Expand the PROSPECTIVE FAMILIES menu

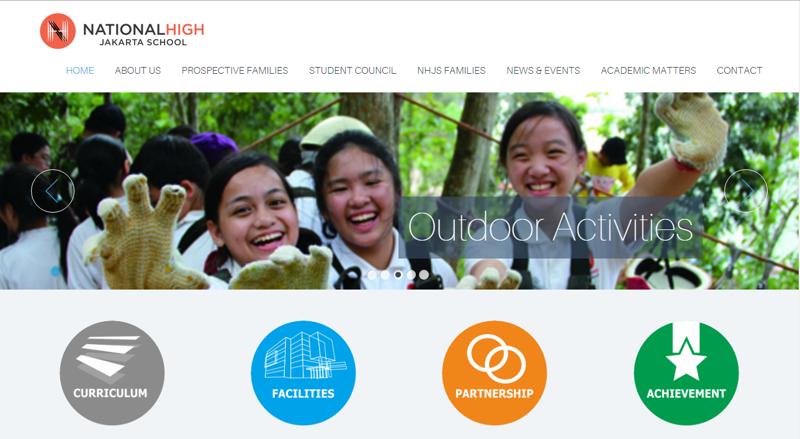click(x=235, y=70)
